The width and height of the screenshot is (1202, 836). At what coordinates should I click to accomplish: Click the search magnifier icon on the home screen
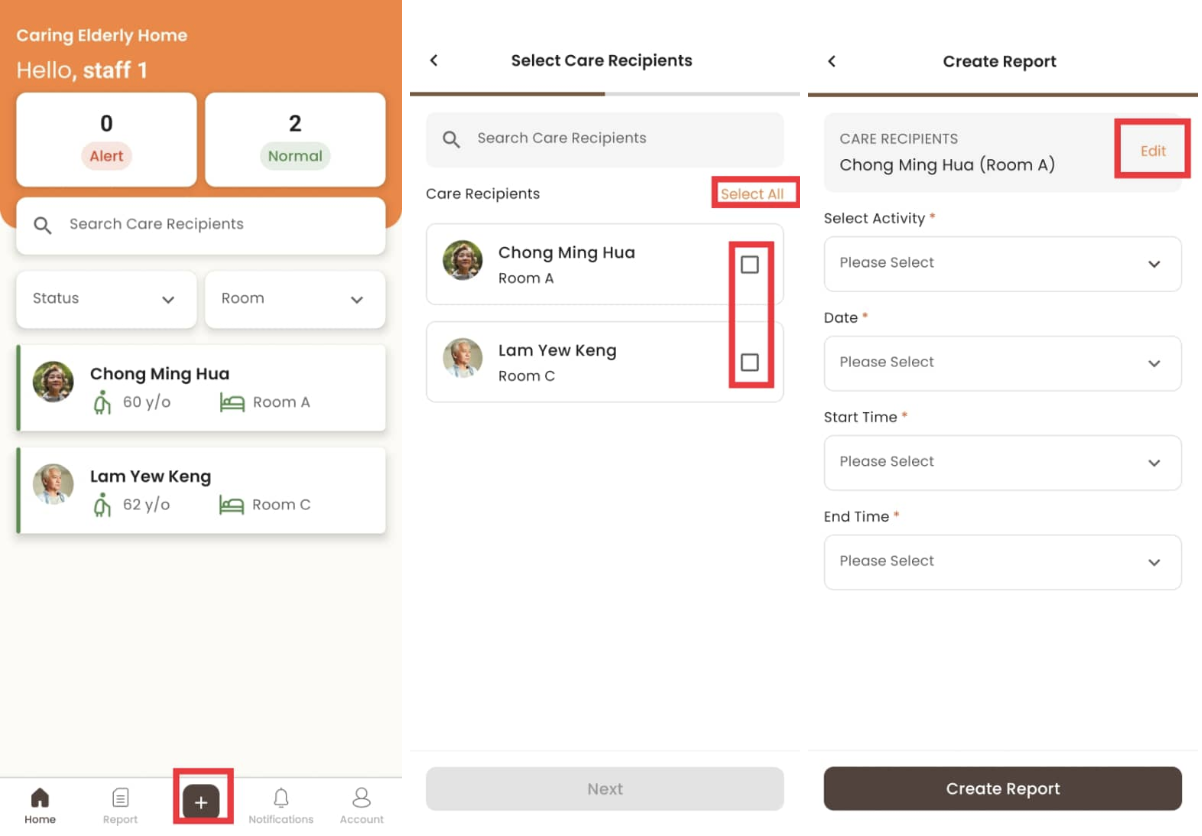pos(42,225)
